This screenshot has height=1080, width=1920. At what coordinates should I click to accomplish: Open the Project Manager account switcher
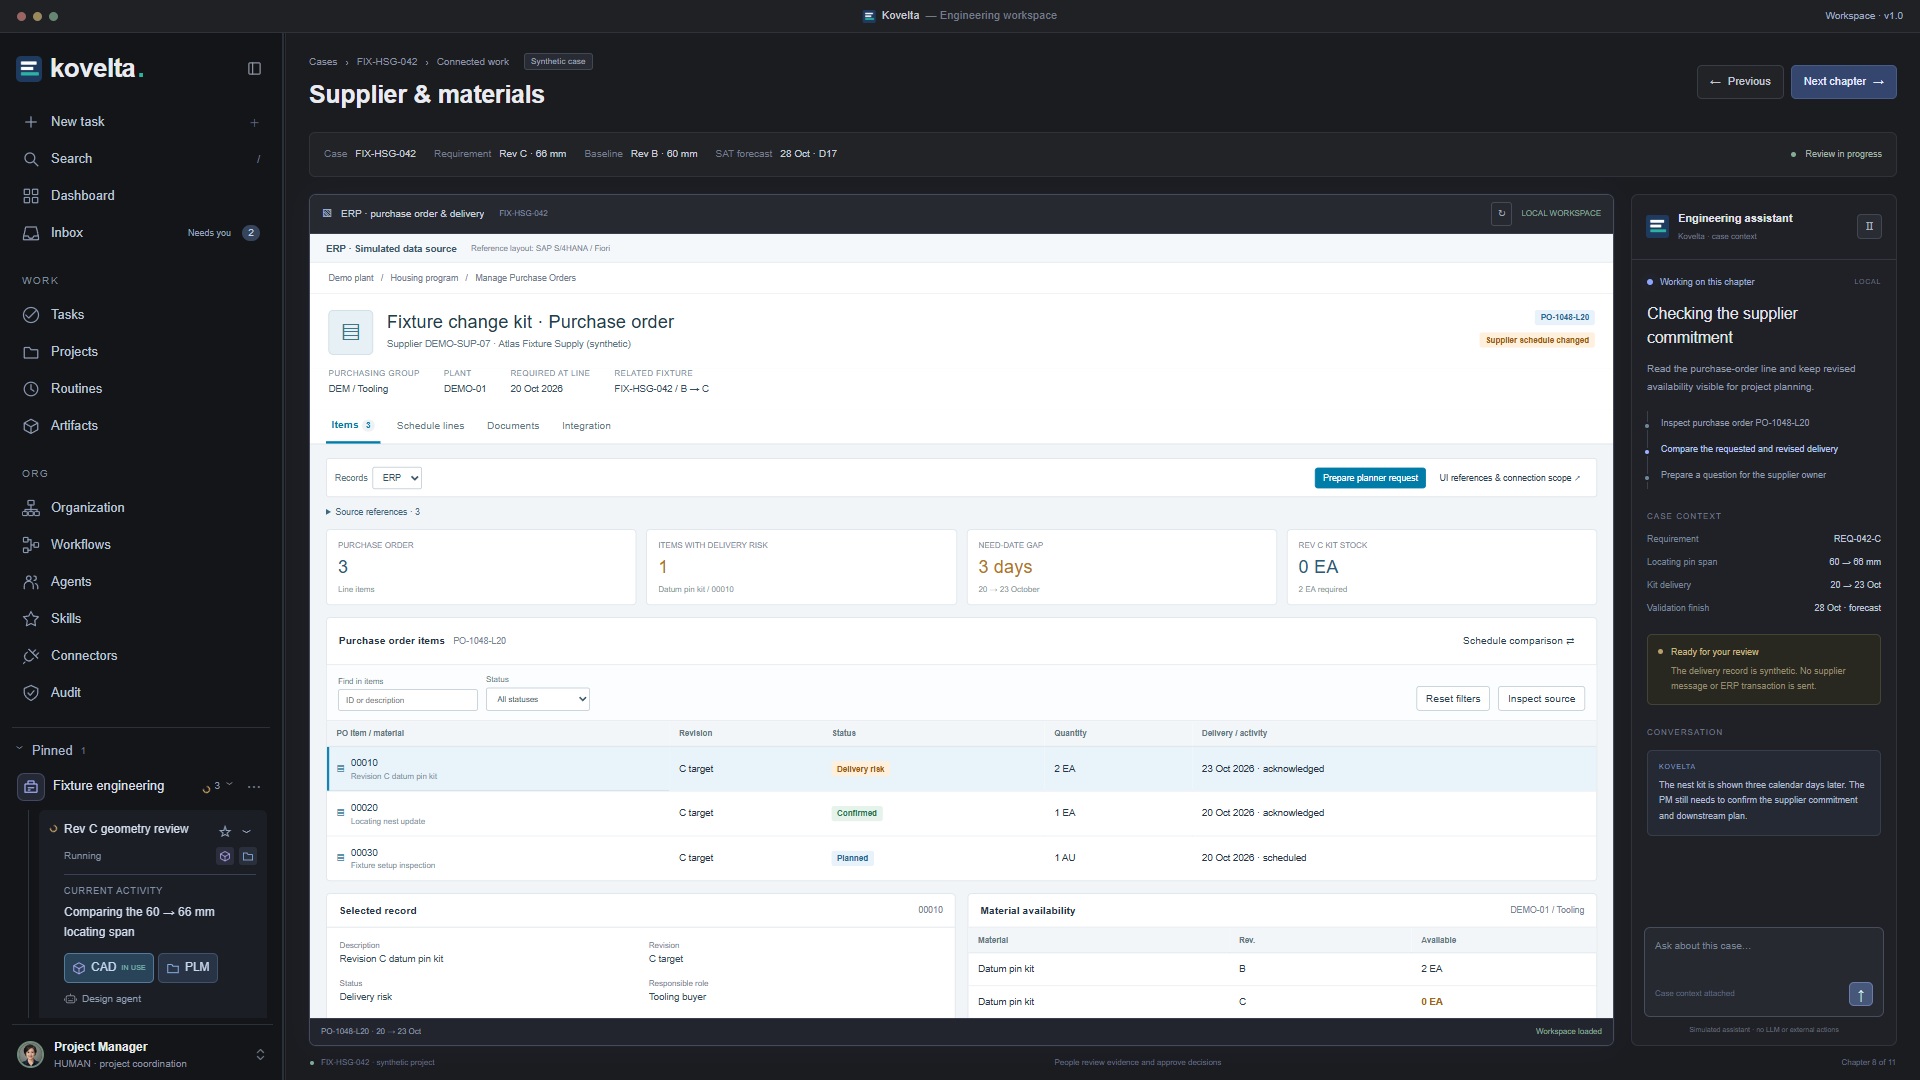click(x=260, y=1054)
